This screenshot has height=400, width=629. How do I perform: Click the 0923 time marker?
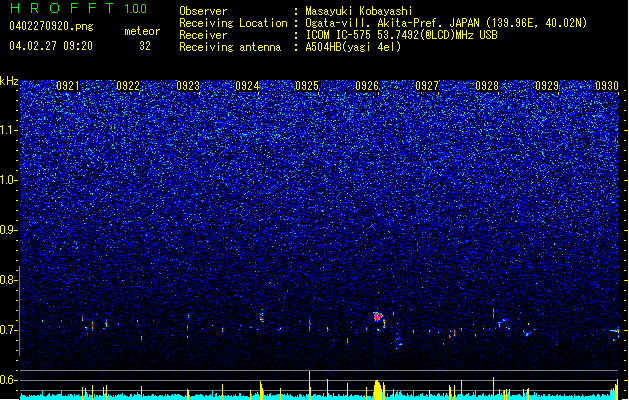pyautogui.click(x=188, y=86)
